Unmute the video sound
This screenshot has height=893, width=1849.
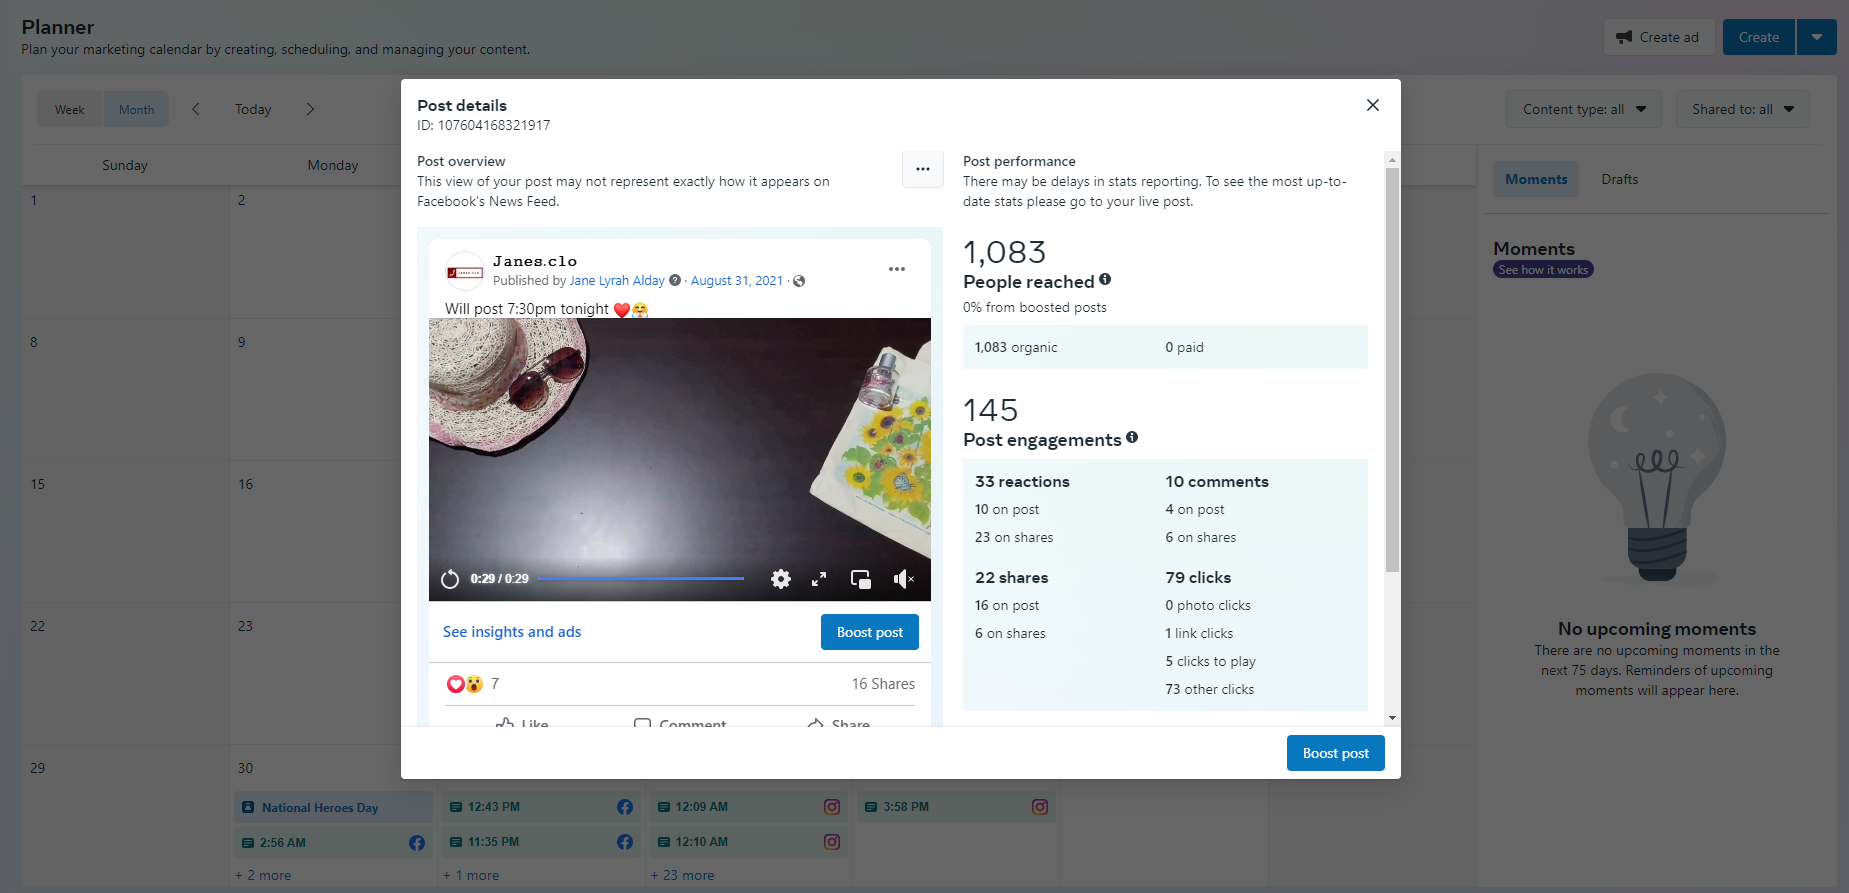(903, 579)
